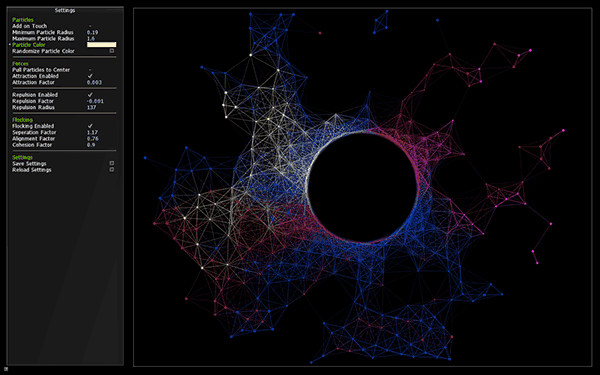Click the Randomize Particle Color button square

pos(112,51)
